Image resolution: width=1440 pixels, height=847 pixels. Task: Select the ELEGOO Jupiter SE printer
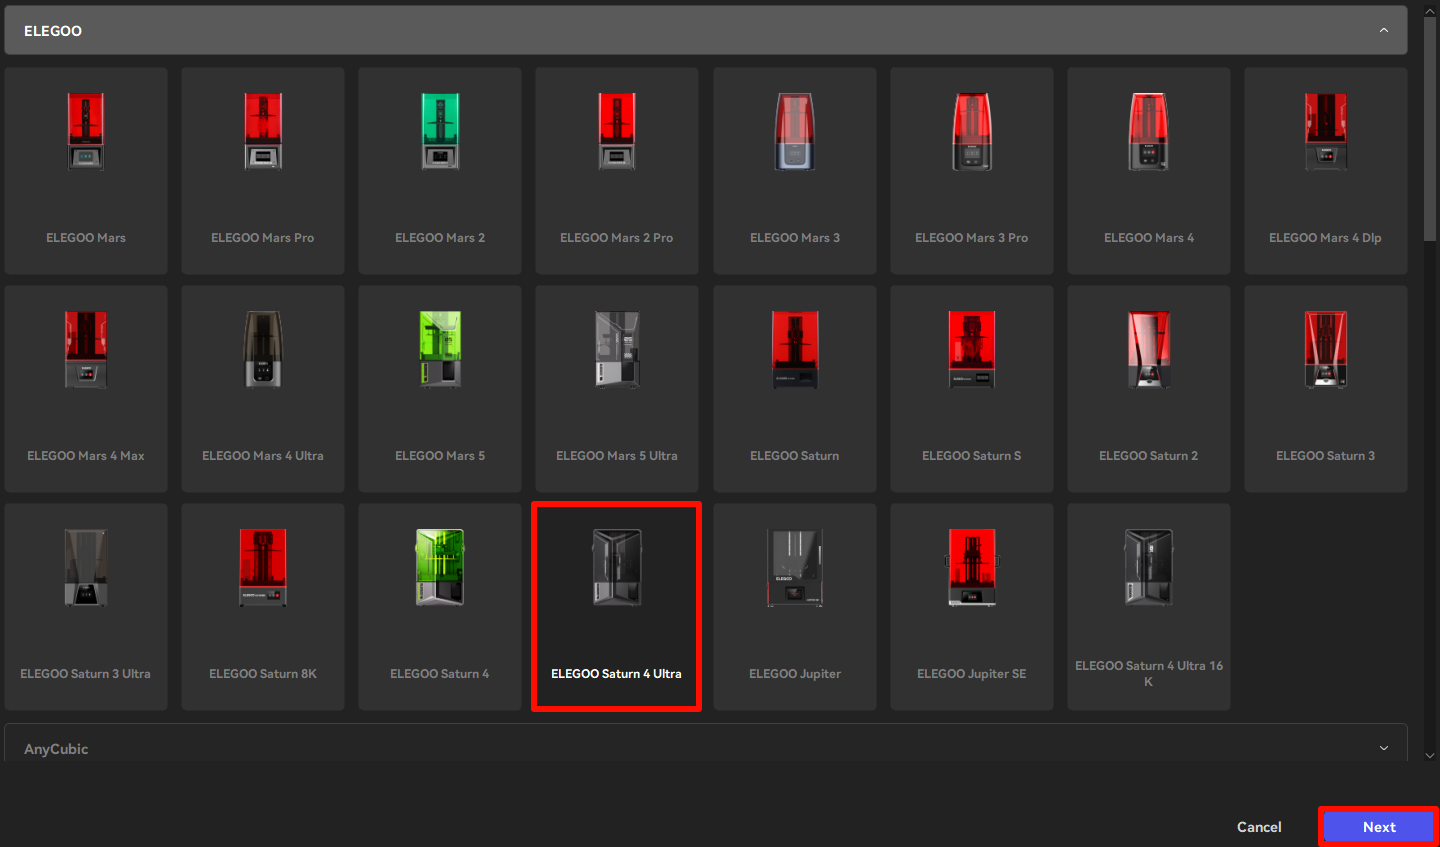coord(972,607)
